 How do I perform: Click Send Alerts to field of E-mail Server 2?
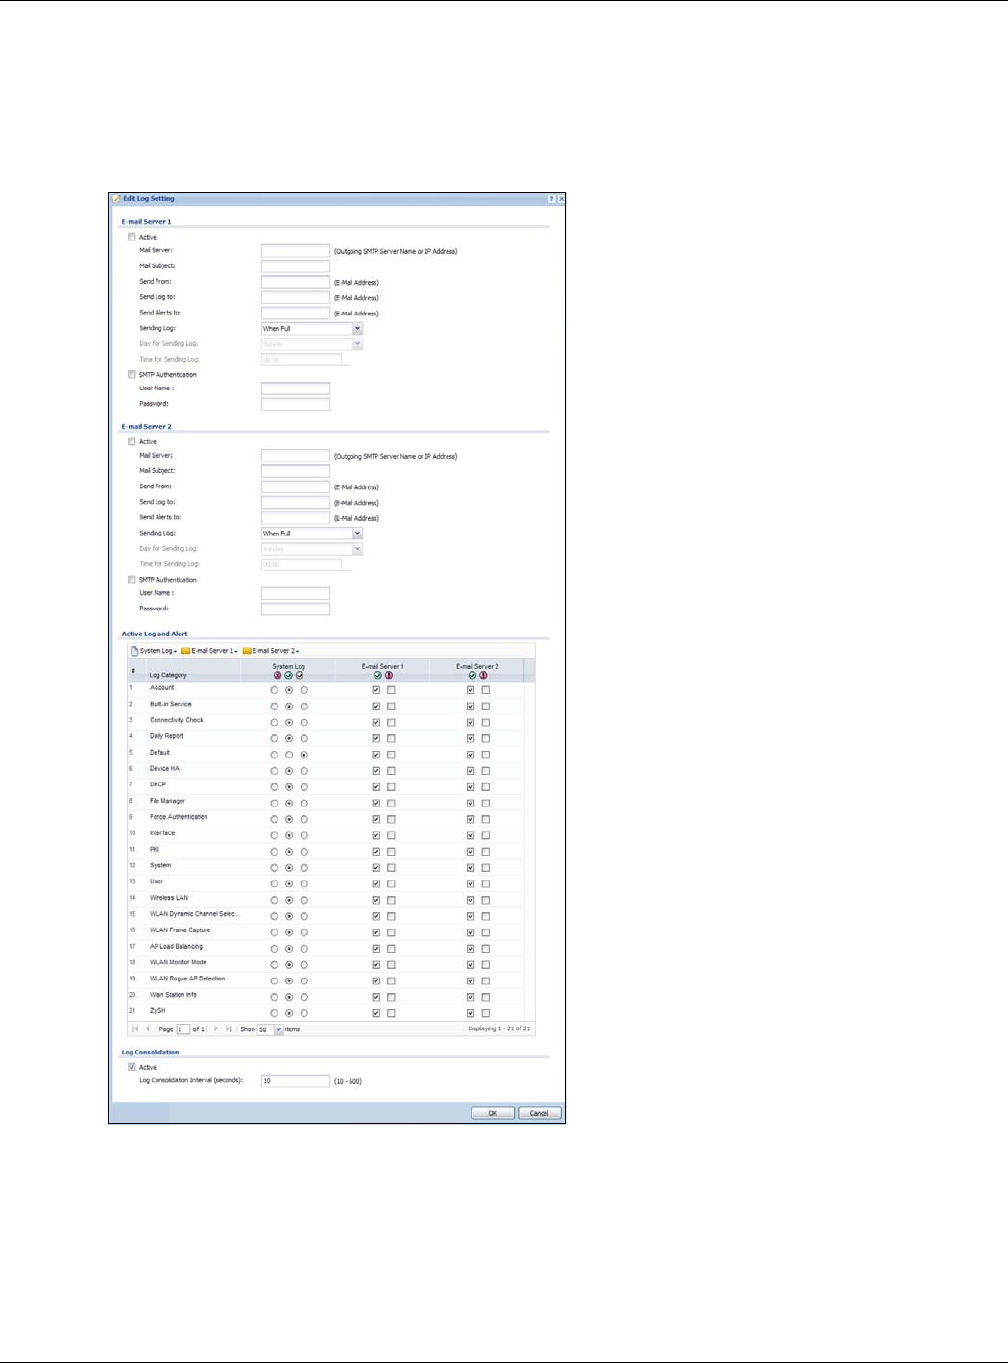(x=295, y=518)
